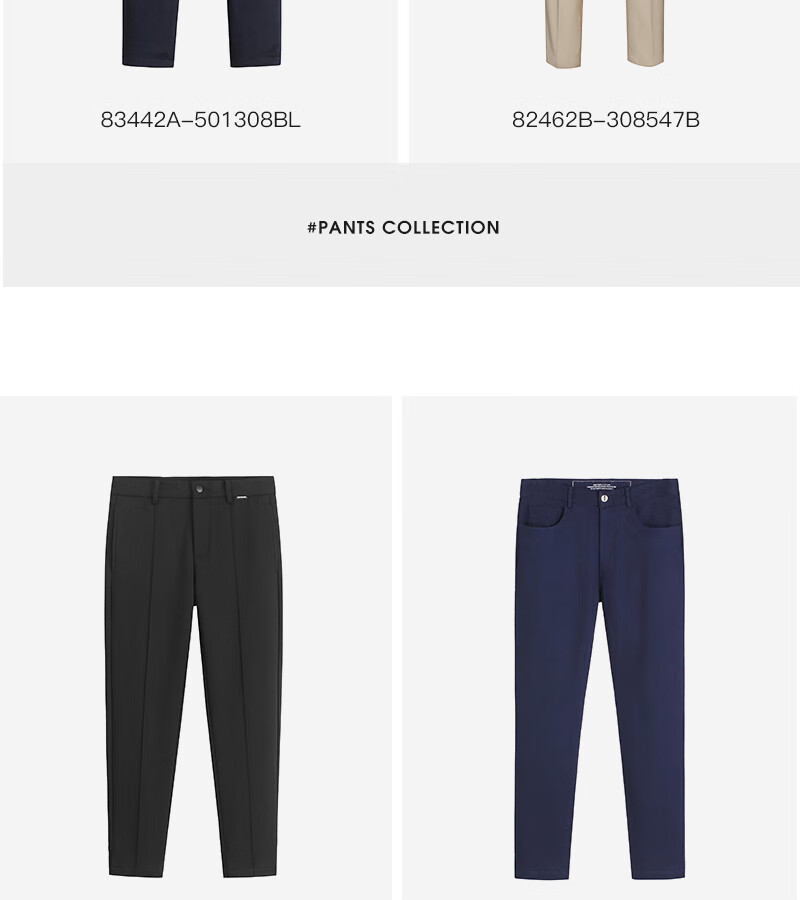Click the waist button on black trousers
Image resolution: width=800 pixels, height=900 pixels.
point(199,489)
